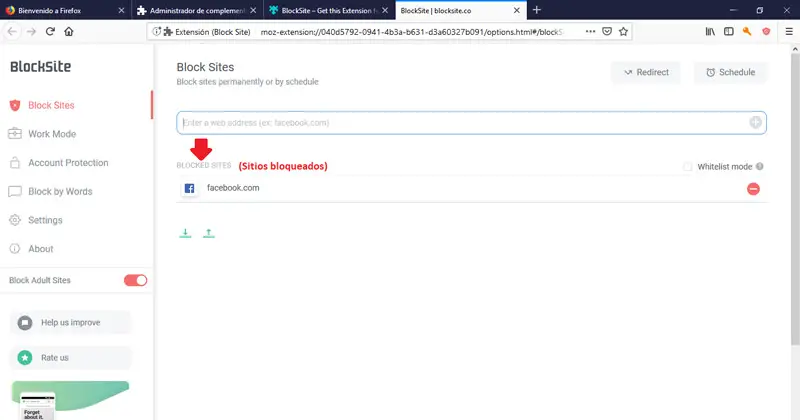Click the BlockSite logo
This screenshot has height=420, width=800.
point(40,66)
